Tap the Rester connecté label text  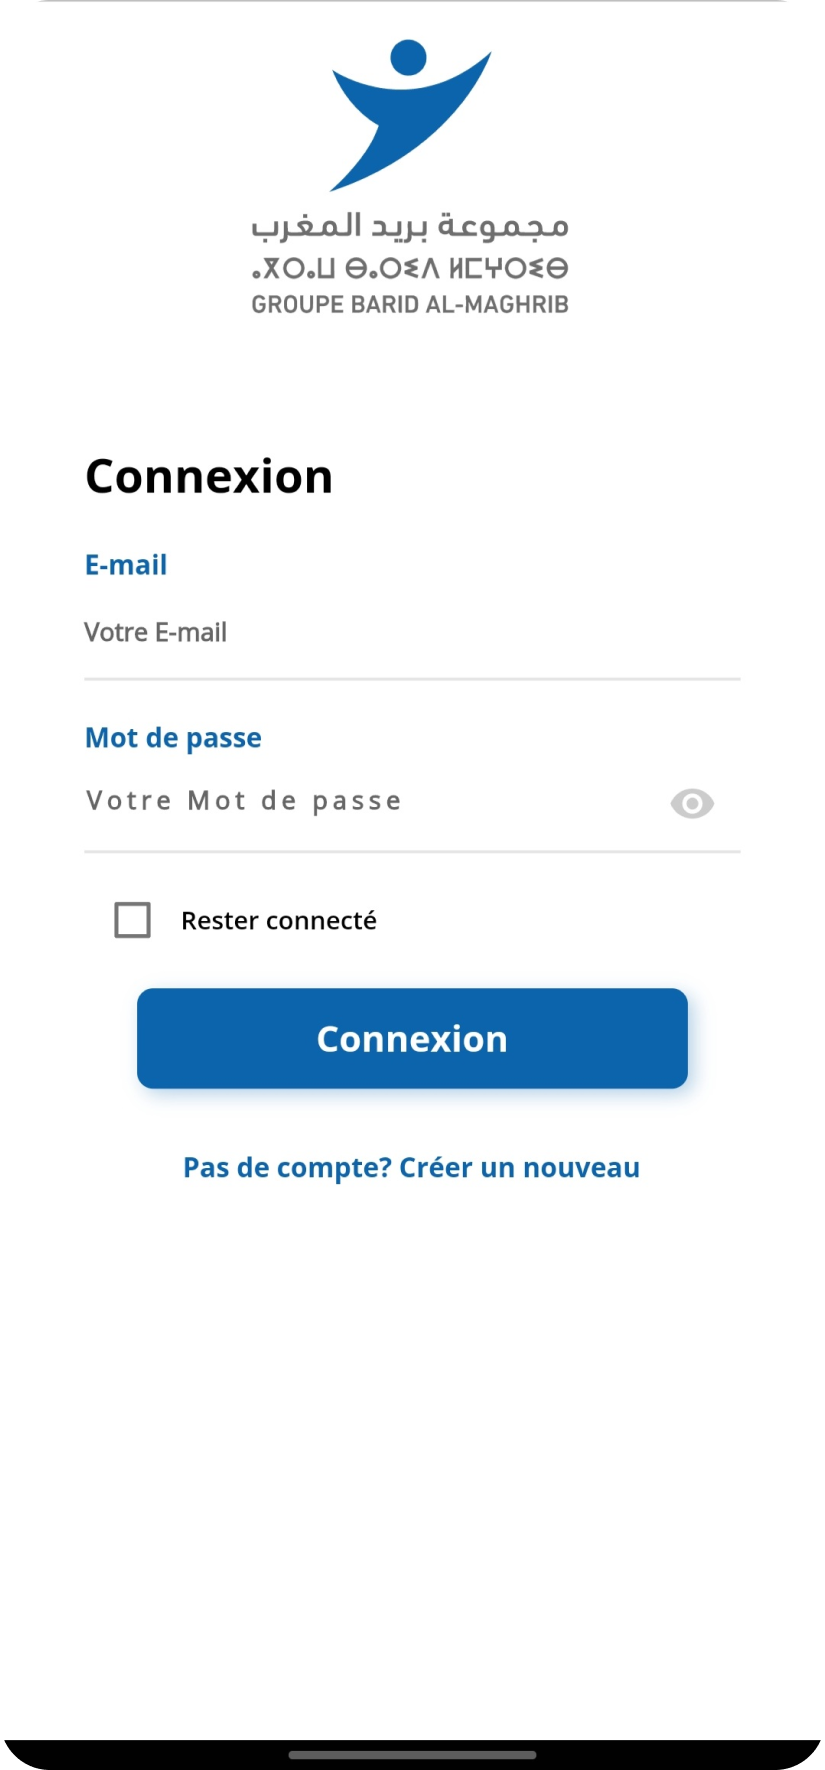click(x=279, y=920)
